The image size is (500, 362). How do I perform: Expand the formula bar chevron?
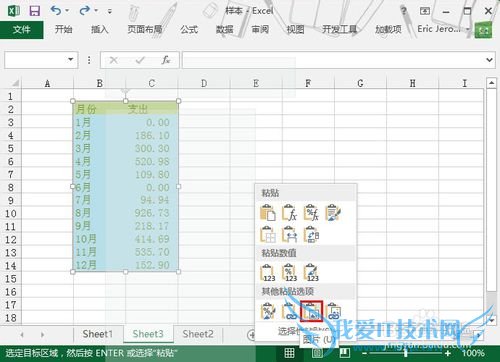[489, 60]
